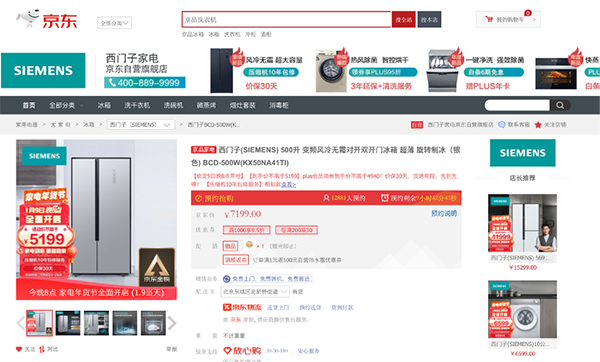Screen dimensions: 600x362
Task: Click the main refrigerator product image
Action: point(96,220)
